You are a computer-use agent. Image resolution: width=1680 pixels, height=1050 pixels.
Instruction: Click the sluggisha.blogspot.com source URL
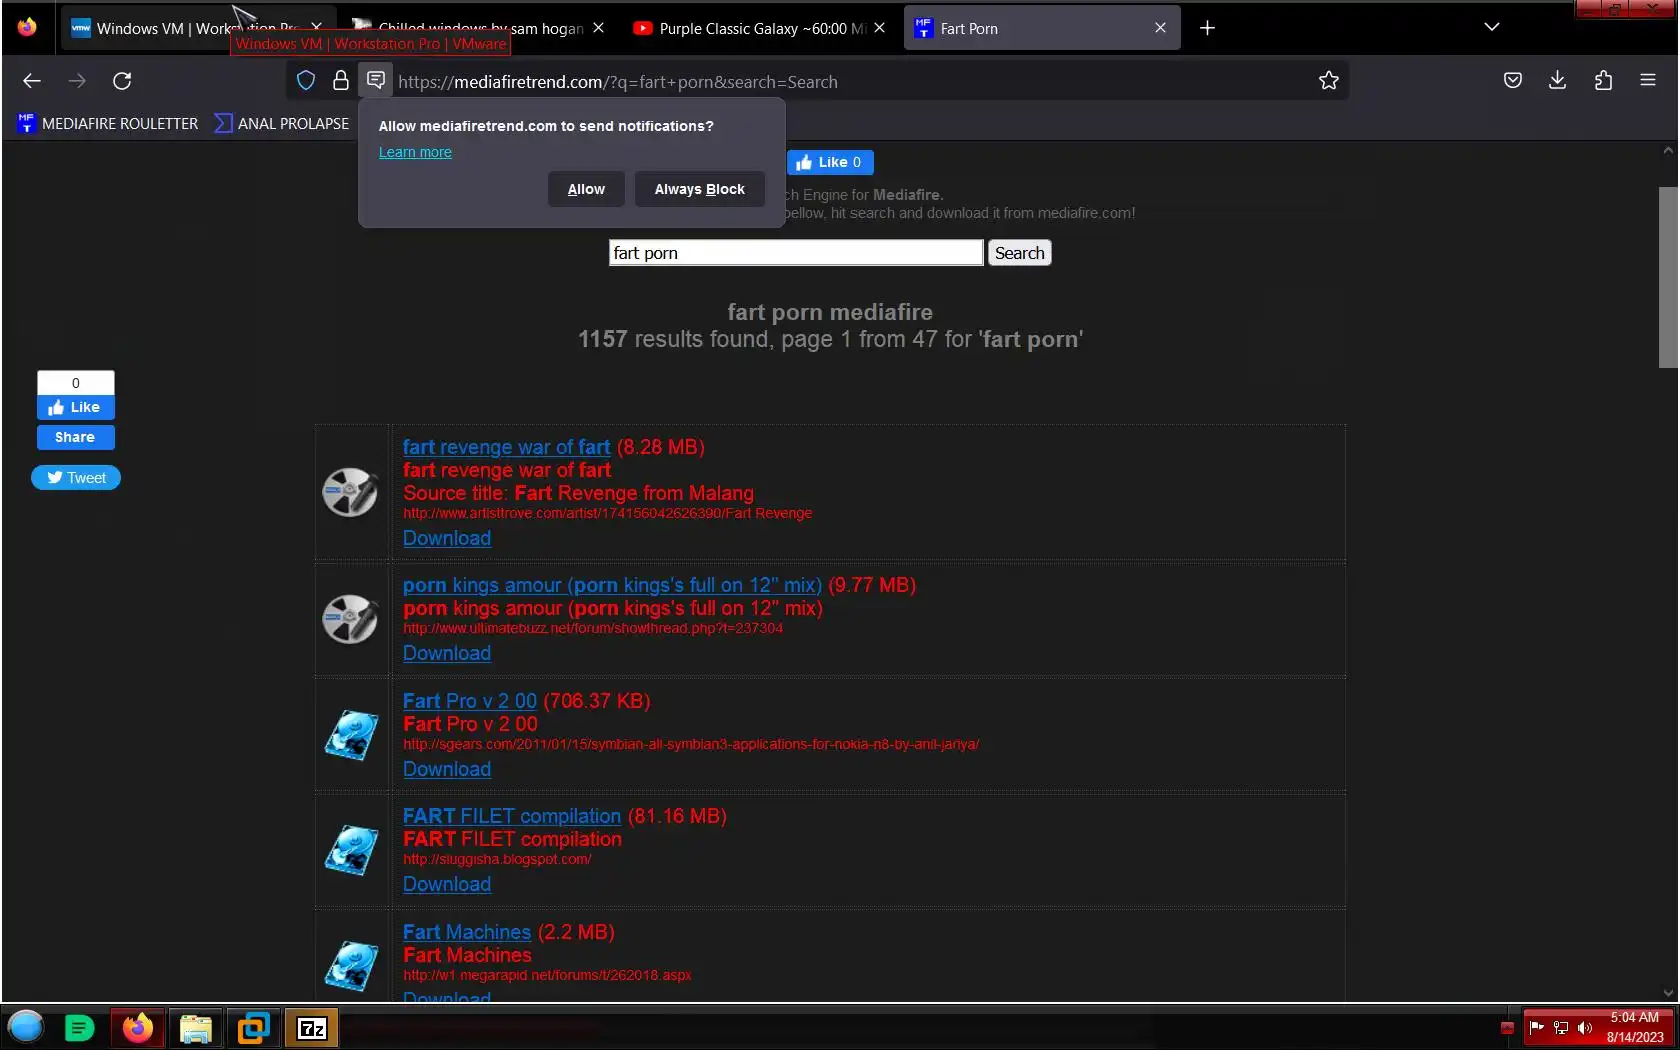497,860
